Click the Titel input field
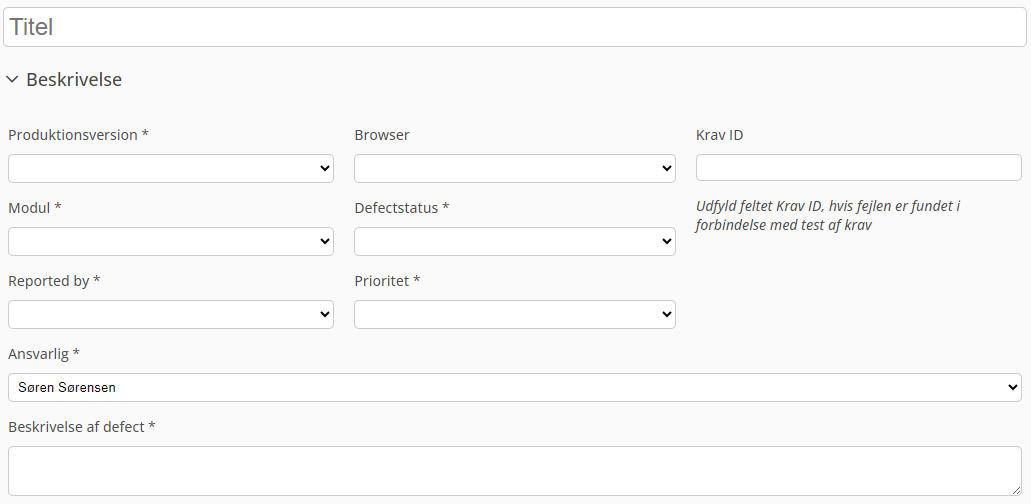This screenshot has width=1031, height=504. pos(515,27)
